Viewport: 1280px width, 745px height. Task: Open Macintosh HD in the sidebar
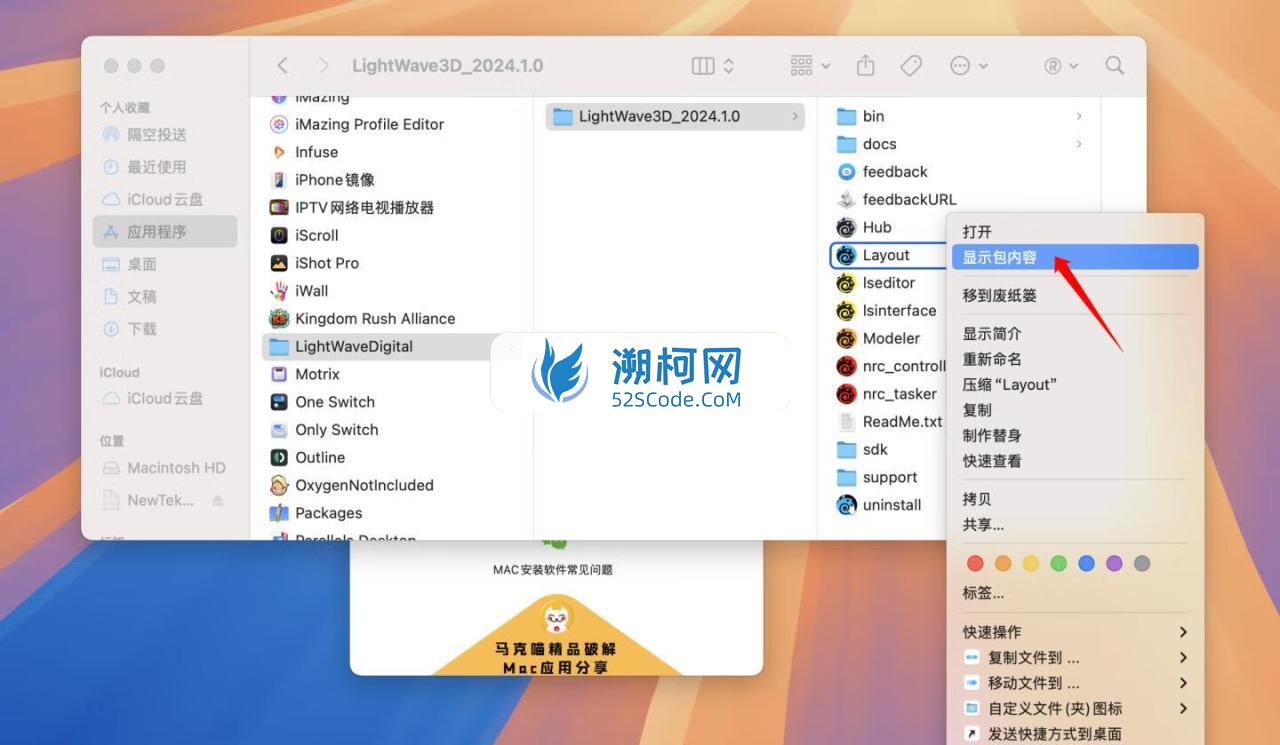[x=165, y=468]
